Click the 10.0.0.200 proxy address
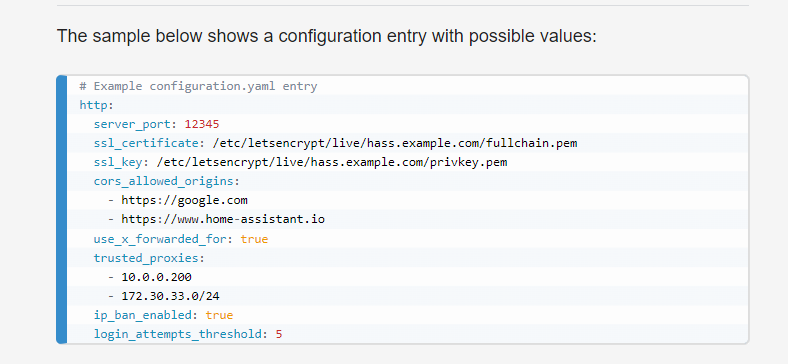The width and height of the screenshot is (788, 364). 156,277
